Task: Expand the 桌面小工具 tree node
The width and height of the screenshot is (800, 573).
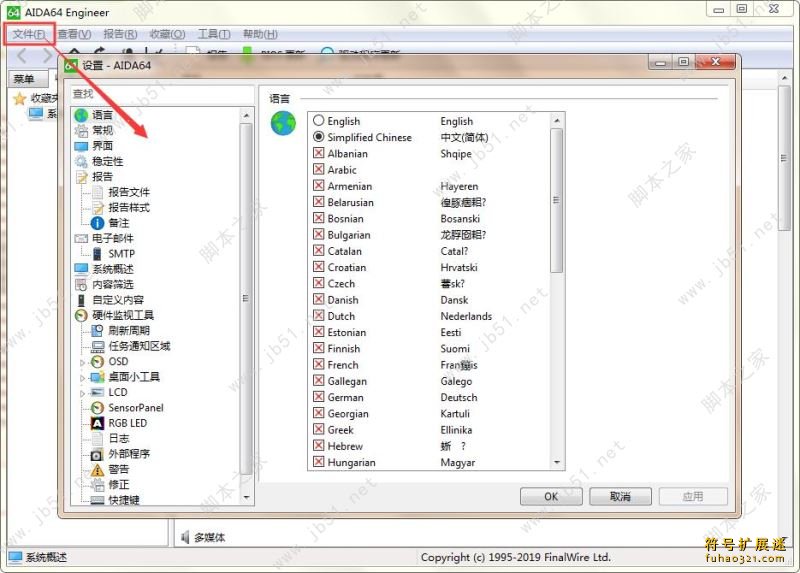Action: (x=83, y=378)
